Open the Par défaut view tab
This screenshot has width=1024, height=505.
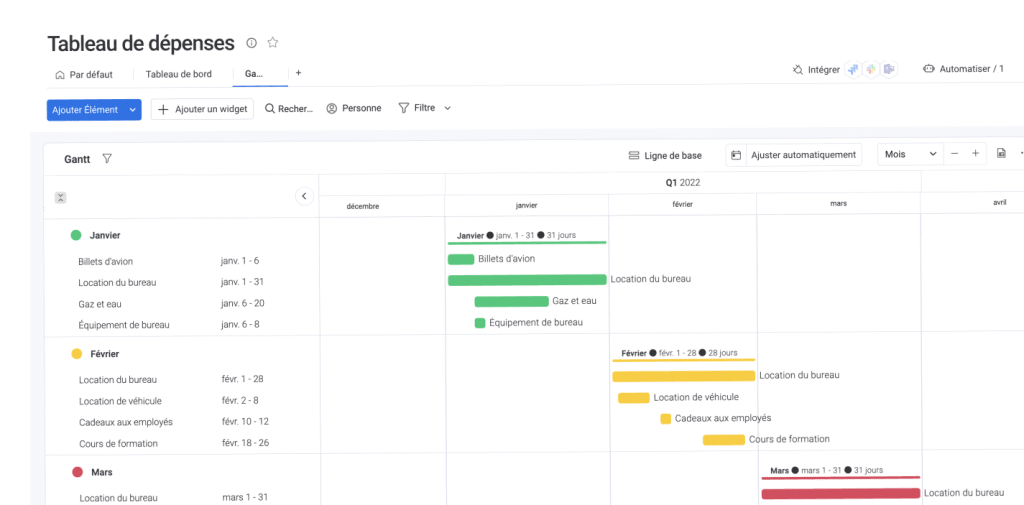84,74
